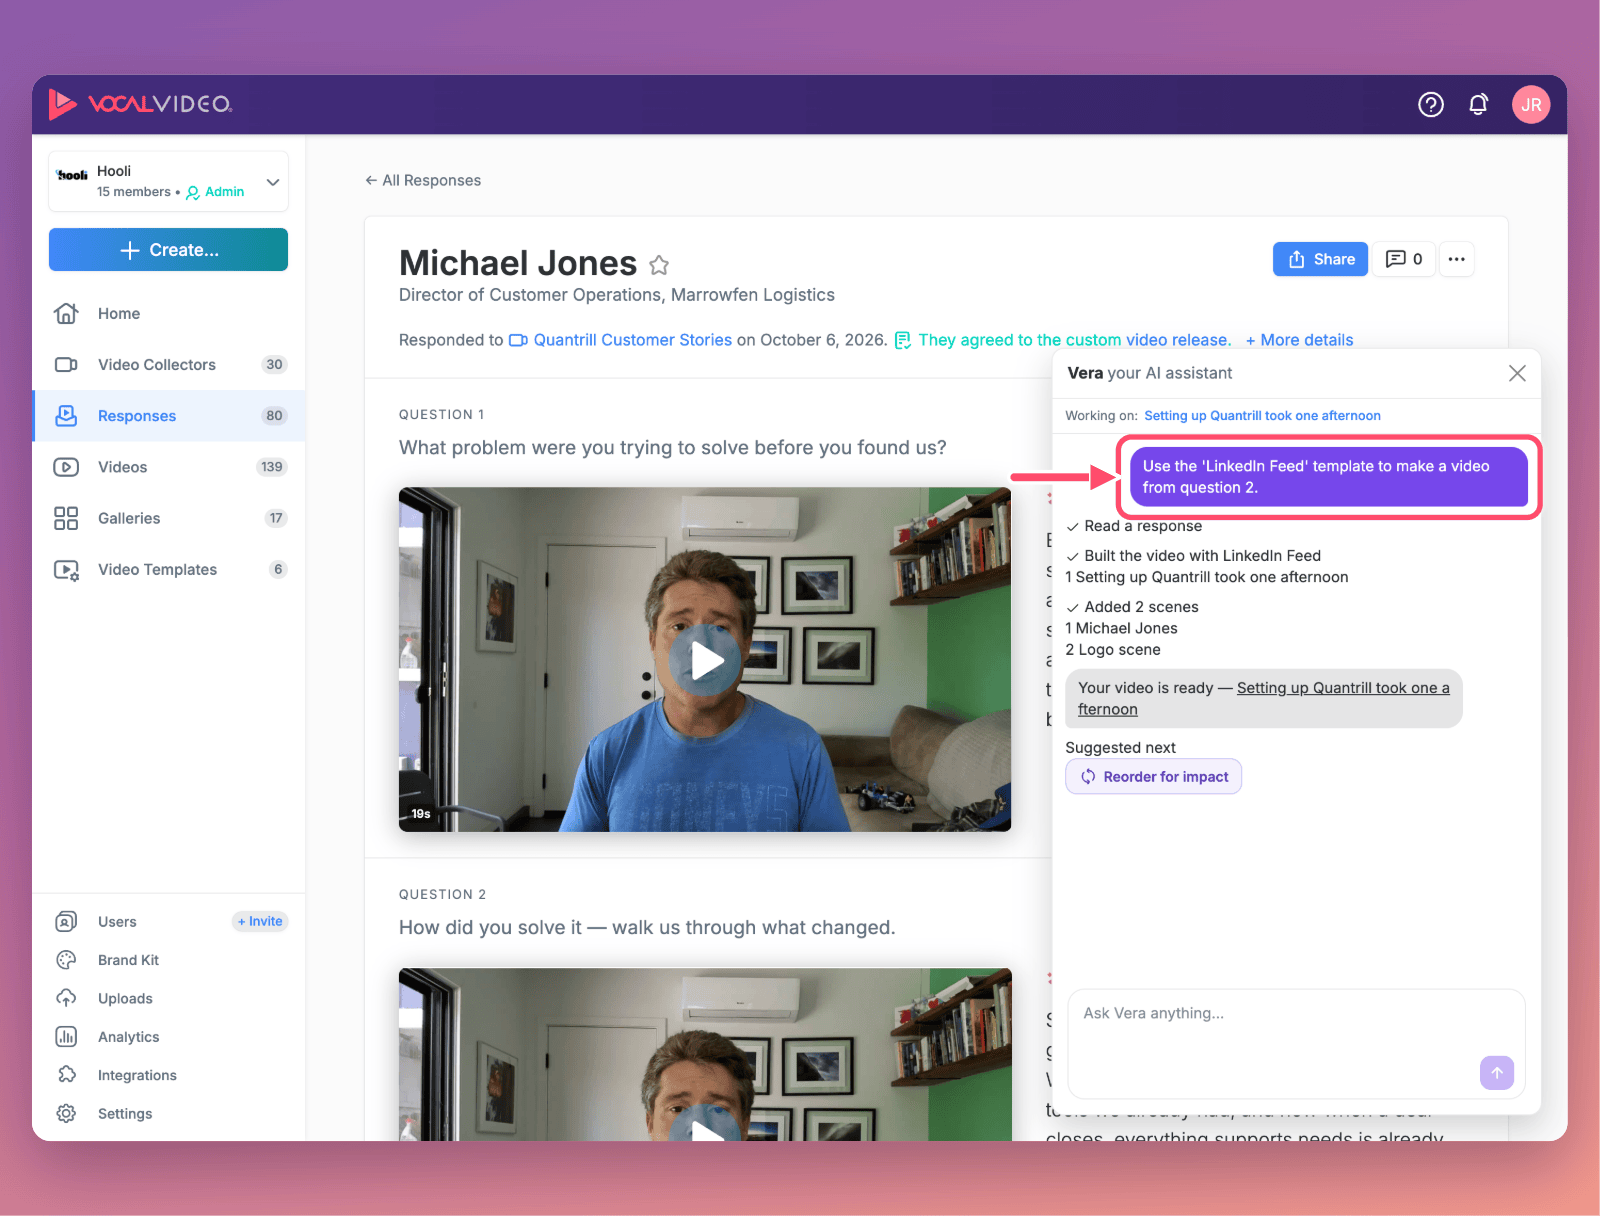Open Brand Kit settings
Viewport: 1600px width, 1216px height.
[x=128, y=960]
